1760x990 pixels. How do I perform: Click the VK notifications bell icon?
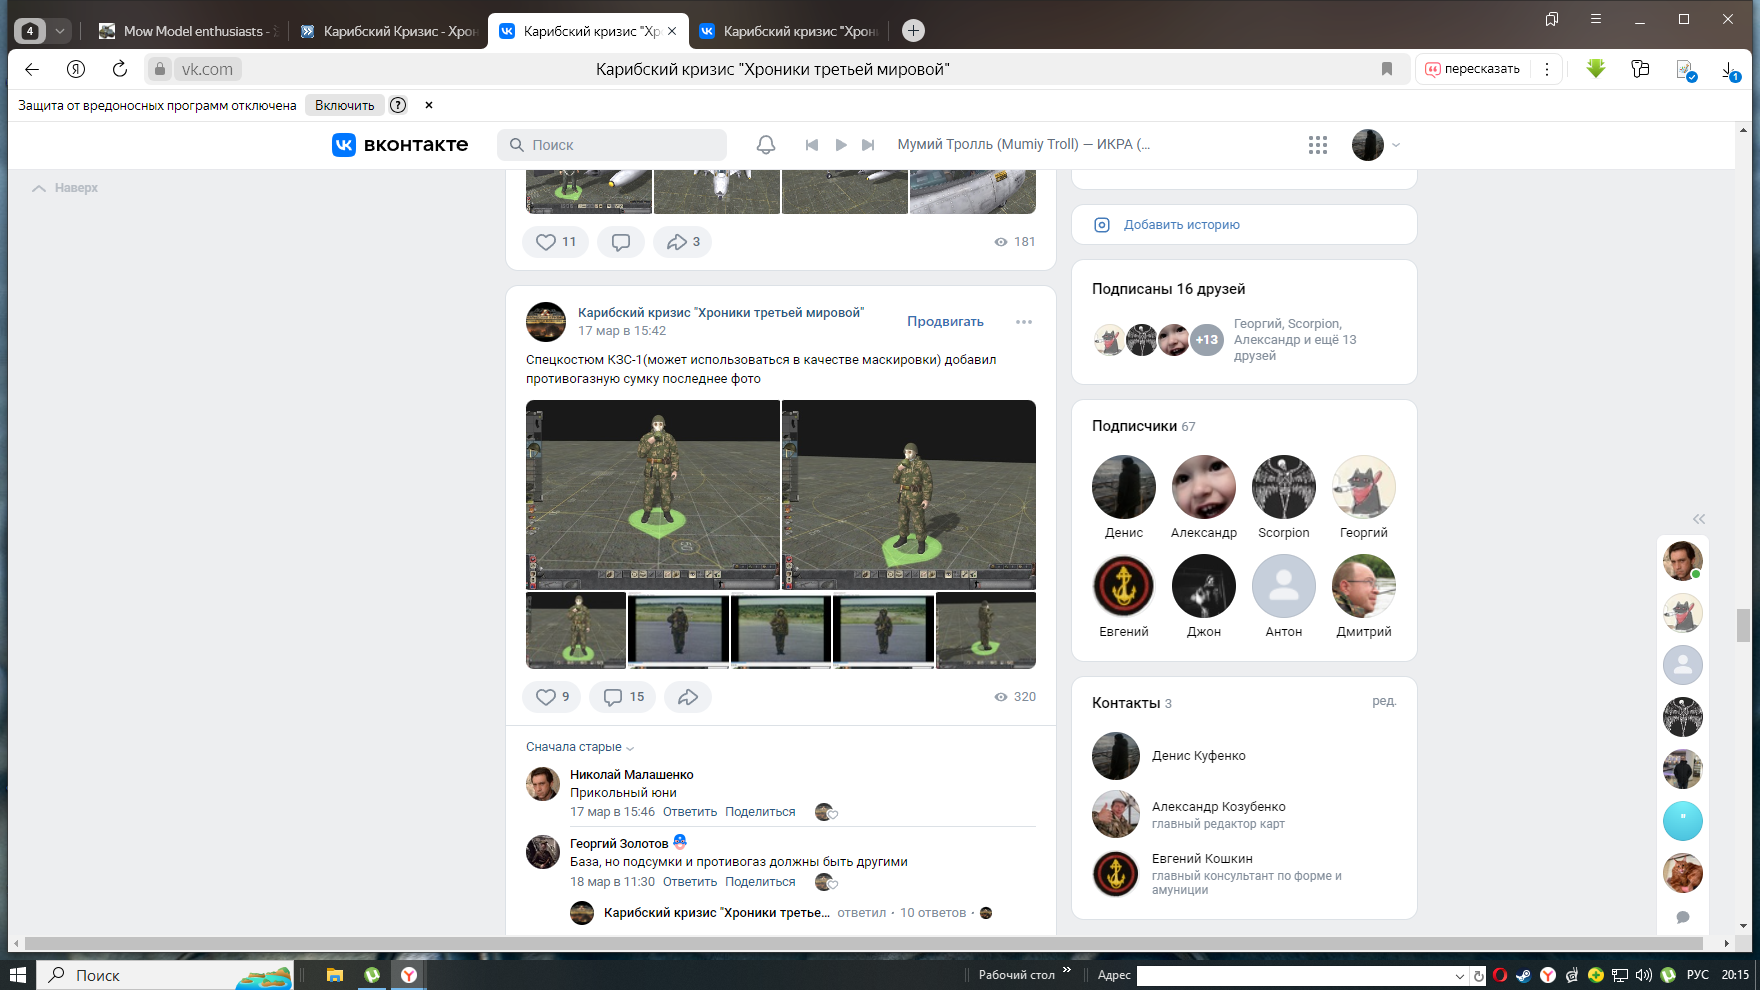766,145
